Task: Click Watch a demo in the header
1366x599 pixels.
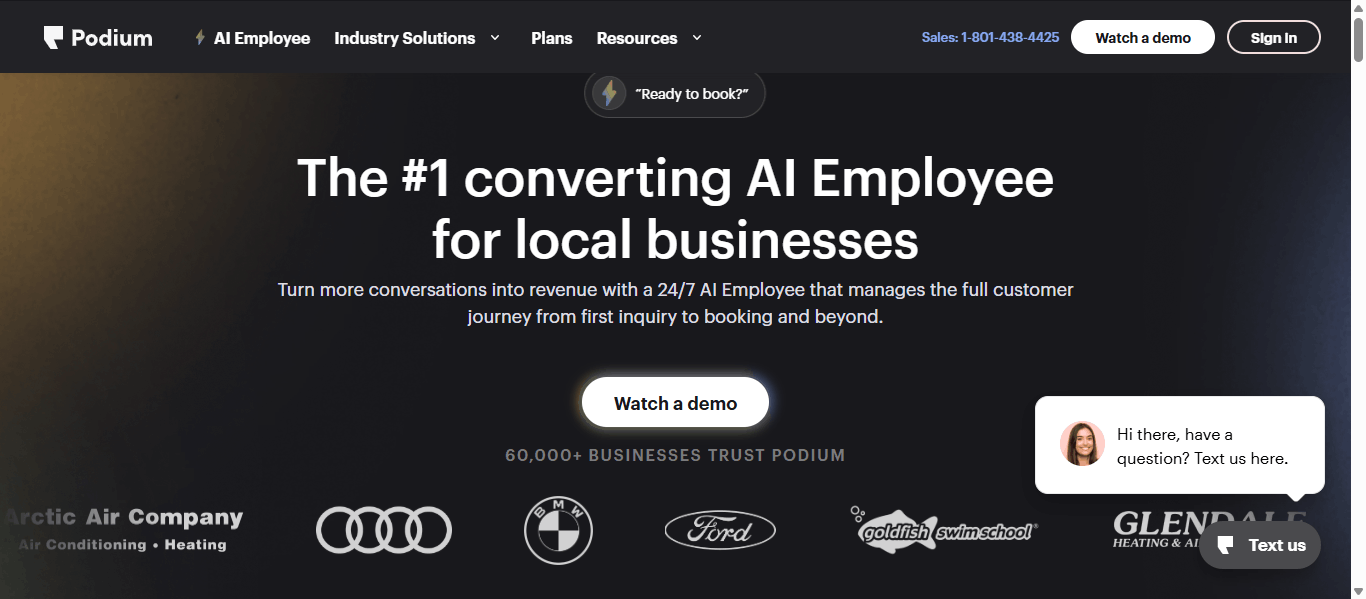Action: coord(1143,37)
